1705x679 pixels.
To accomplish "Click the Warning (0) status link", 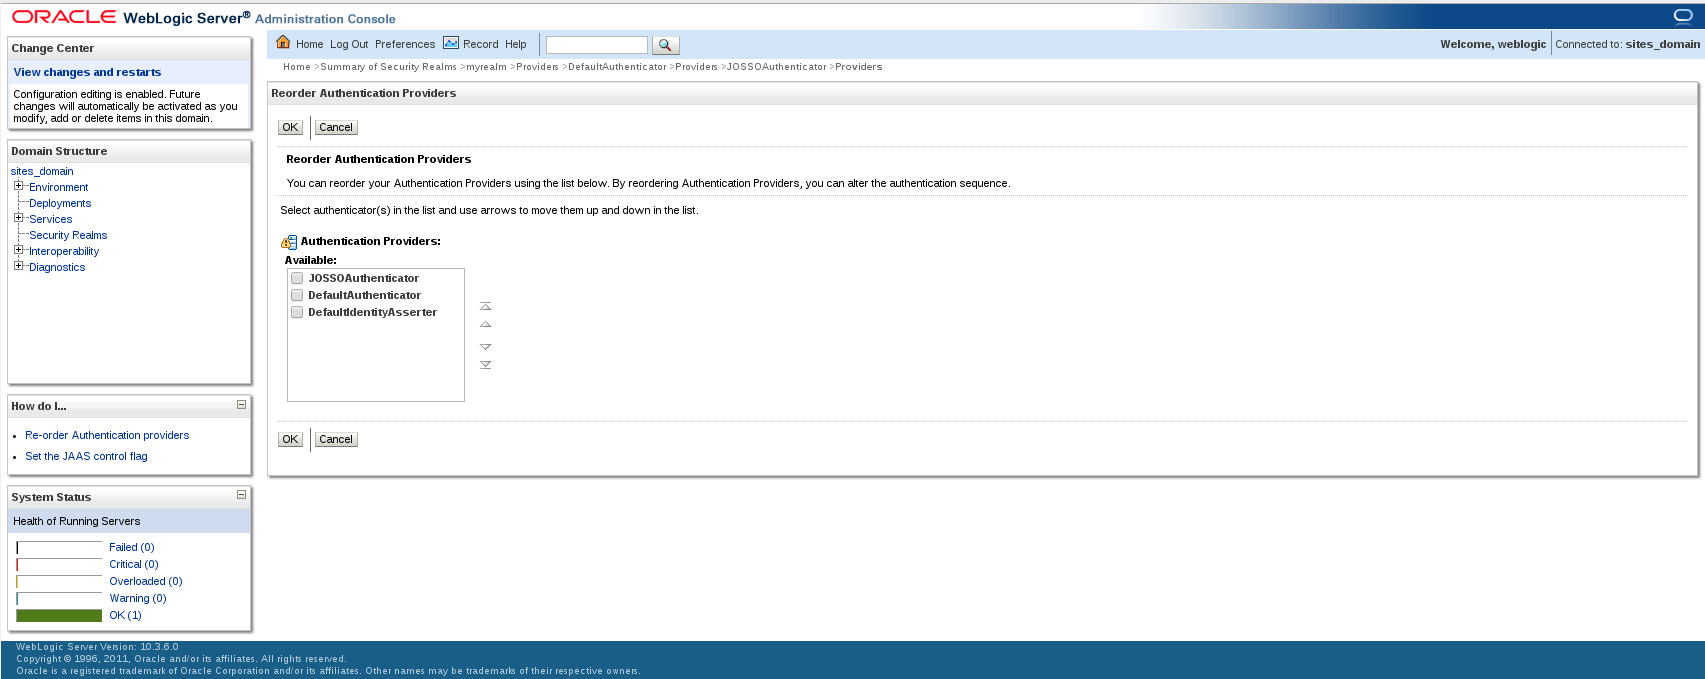I will click(x=138, y=598).
